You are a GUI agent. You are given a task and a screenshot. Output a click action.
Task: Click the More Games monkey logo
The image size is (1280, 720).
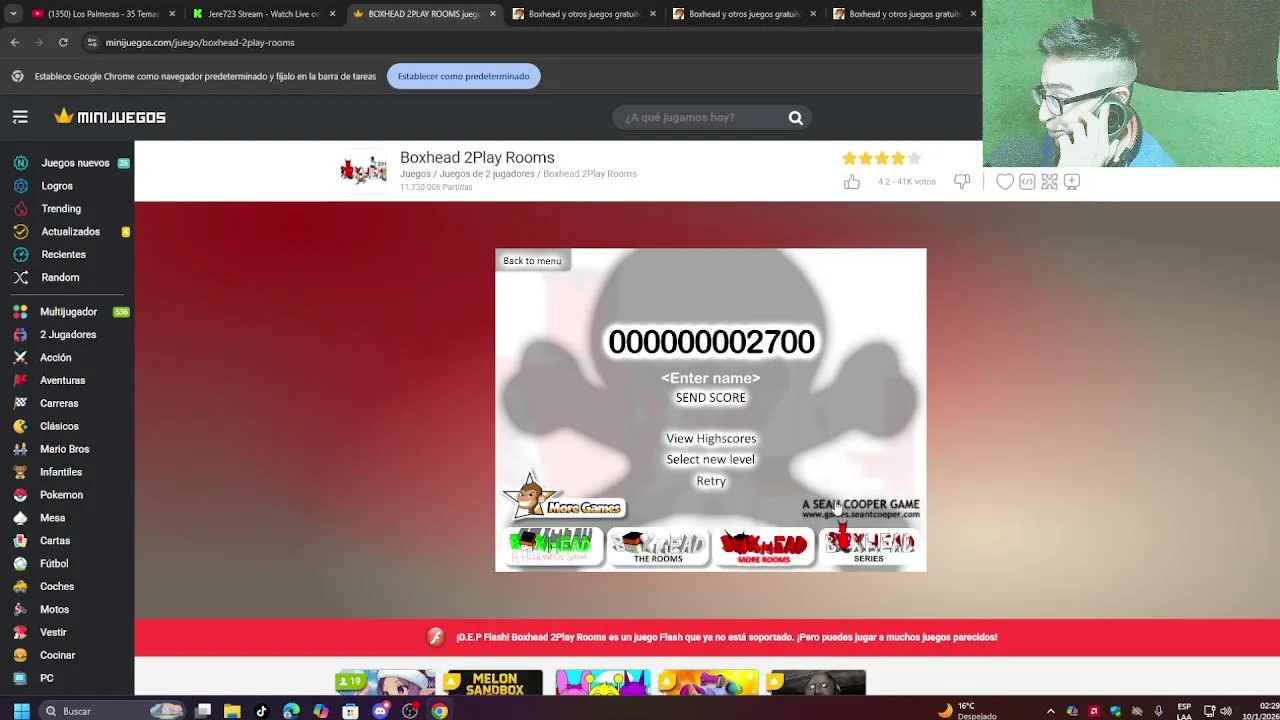coord(563,496)
